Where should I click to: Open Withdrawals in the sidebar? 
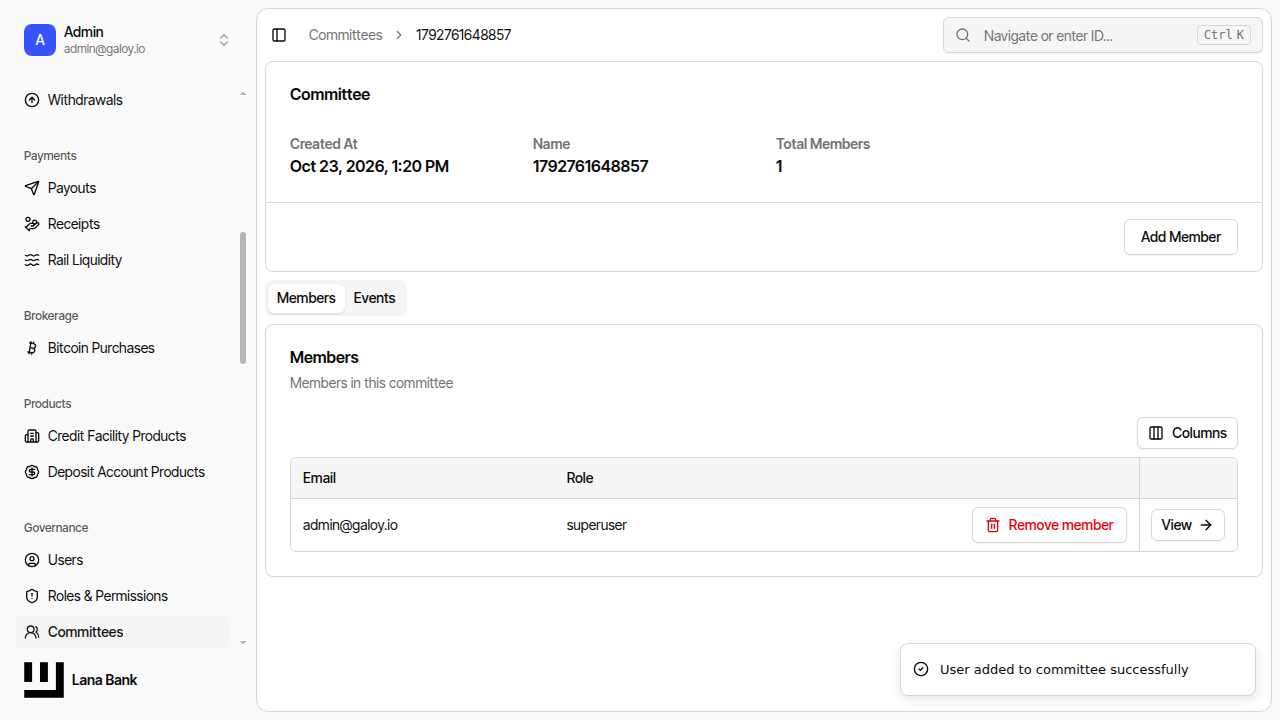point(123,100)
